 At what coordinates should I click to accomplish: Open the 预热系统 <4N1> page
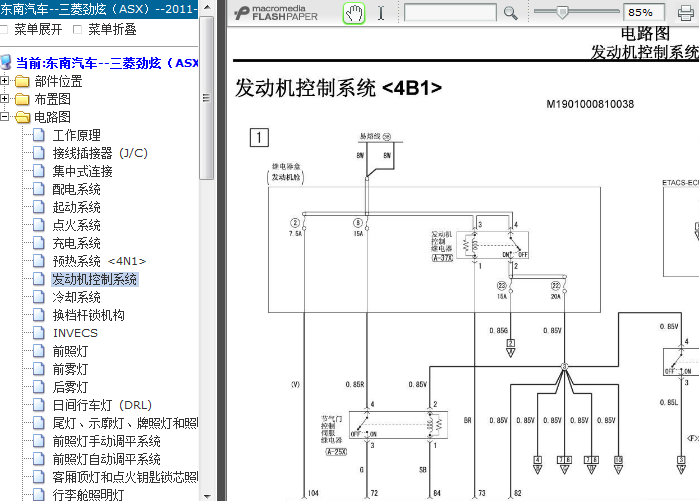(x=99, y=261)
